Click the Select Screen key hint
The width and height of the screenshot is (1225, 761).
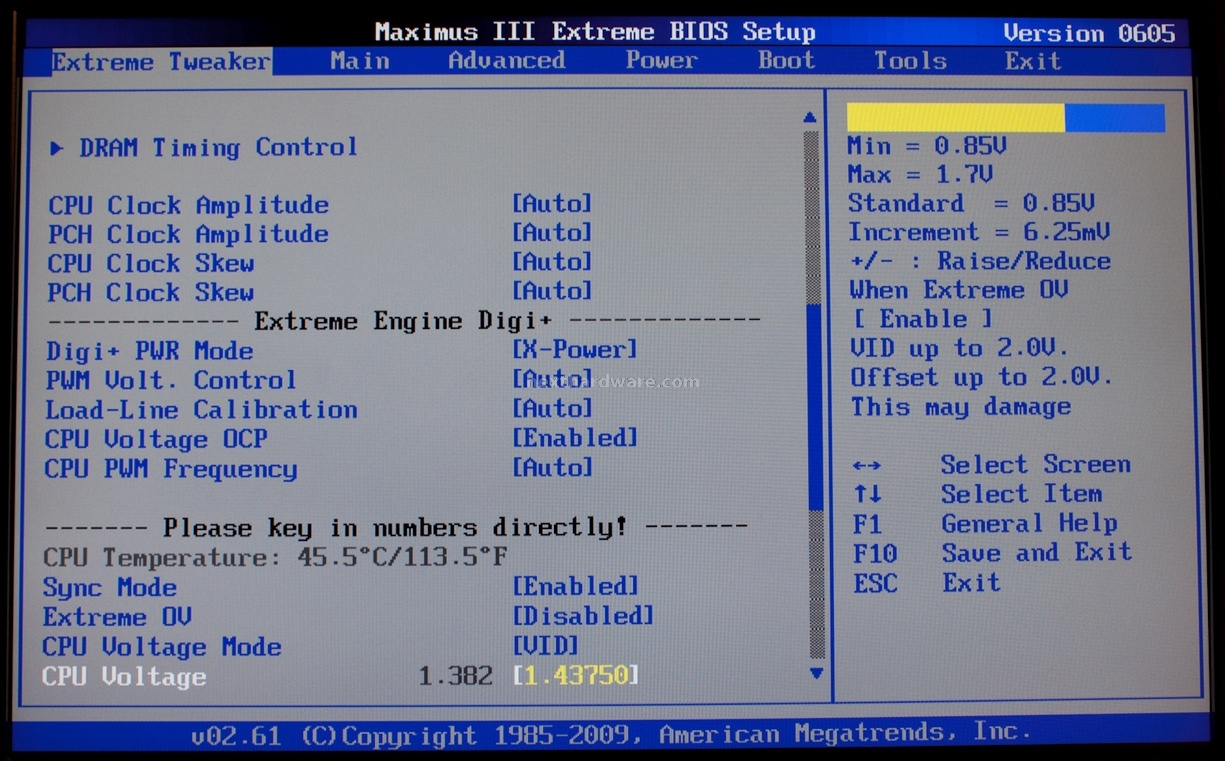coord(1036,464)
